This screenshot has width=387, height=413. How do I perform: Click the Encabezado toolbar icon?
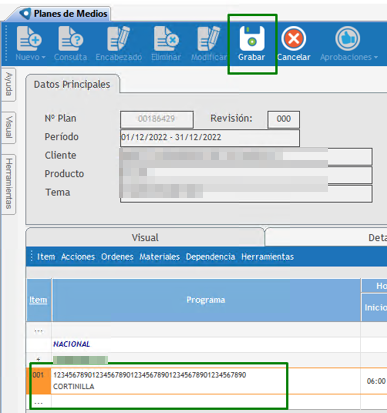click(x=118, y=39)
